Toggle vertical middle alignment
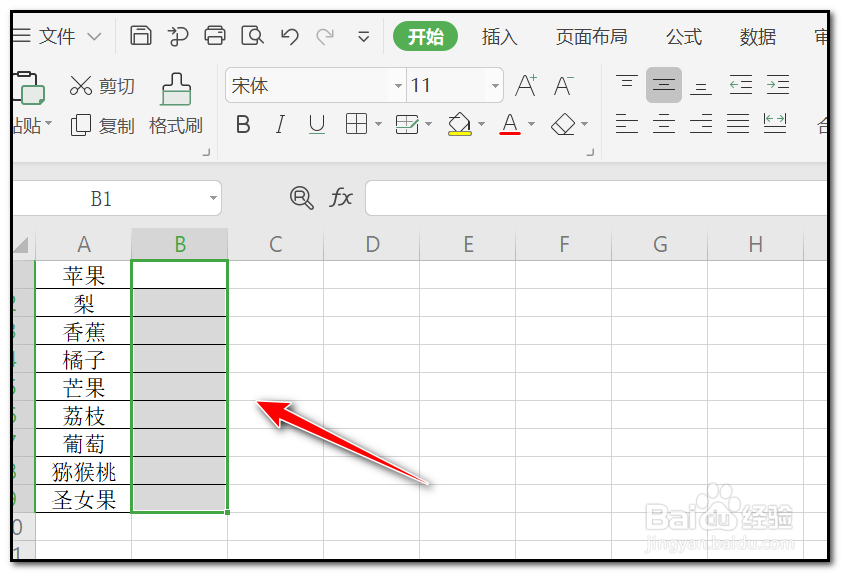The image size is (841, 573). [663, 85]
